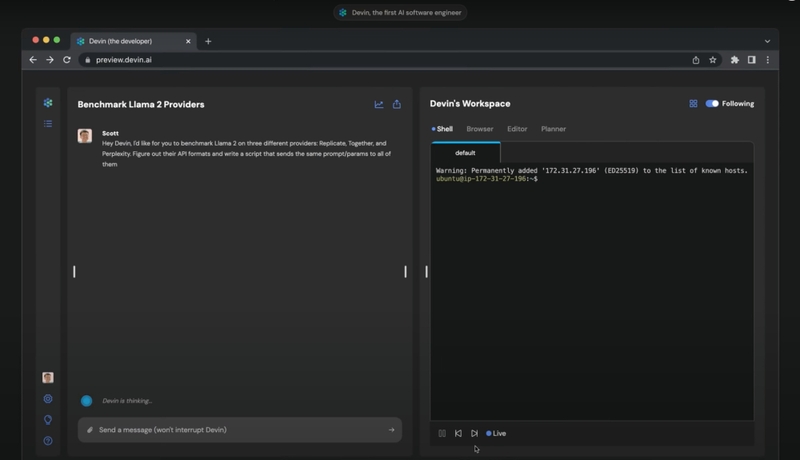Screen dimensions: 800x460
Task: Click the attachment paperclip icon
Action: pos(90,430)
